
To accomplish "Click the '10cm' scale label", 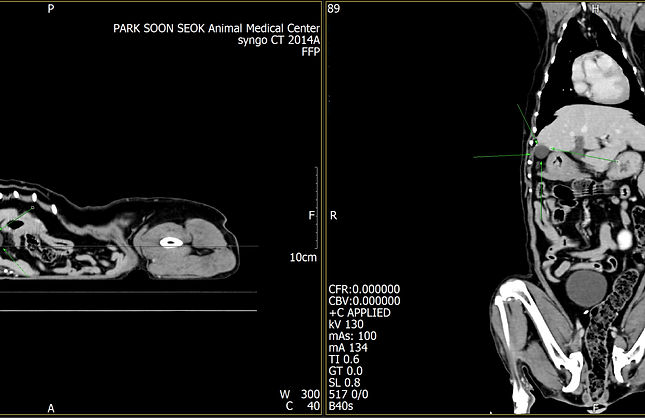I will (303, 258).
